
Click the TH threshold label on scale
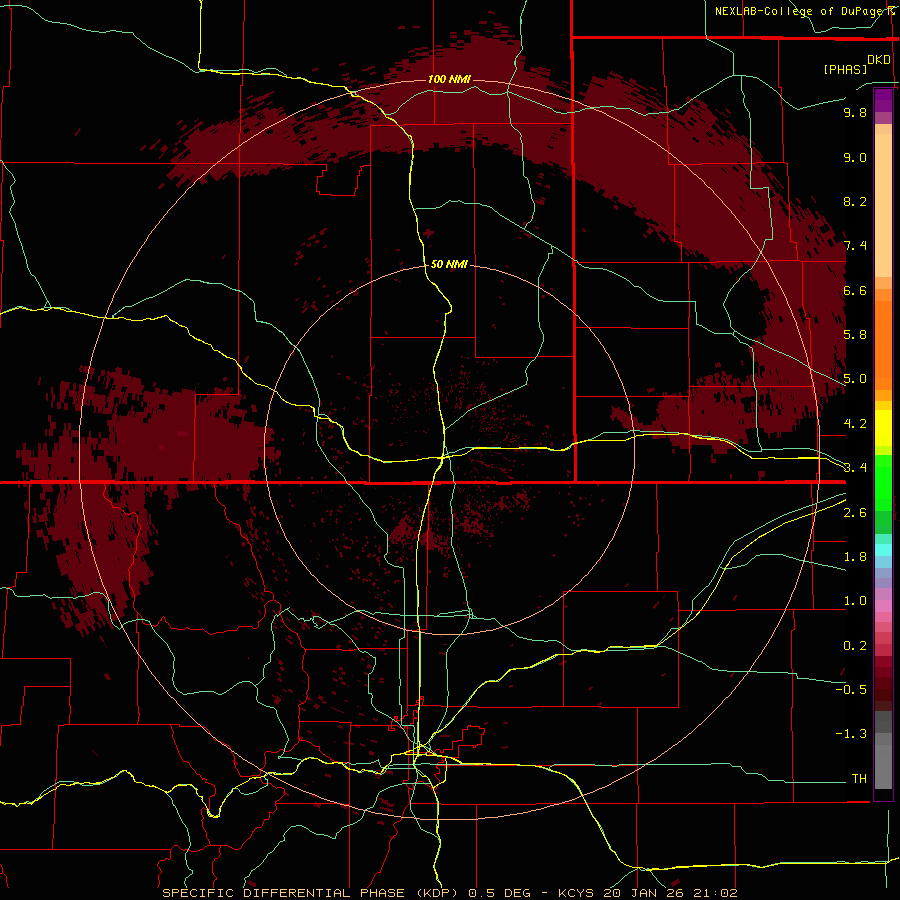click(x=859, y=778)
